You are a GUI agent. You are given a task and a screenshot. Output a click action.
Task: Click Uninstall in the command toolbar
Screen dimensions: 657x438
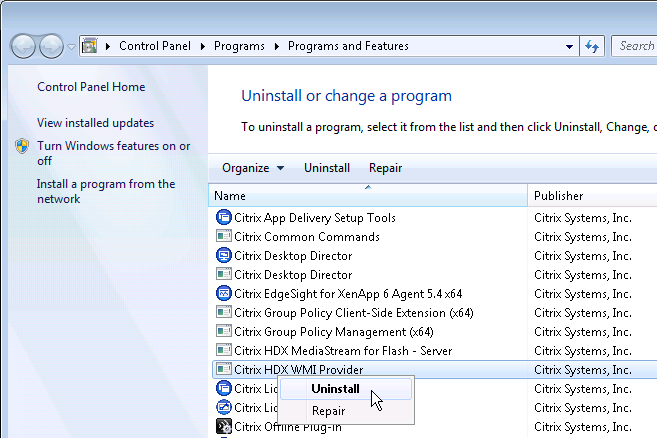(x=327, y=168)
